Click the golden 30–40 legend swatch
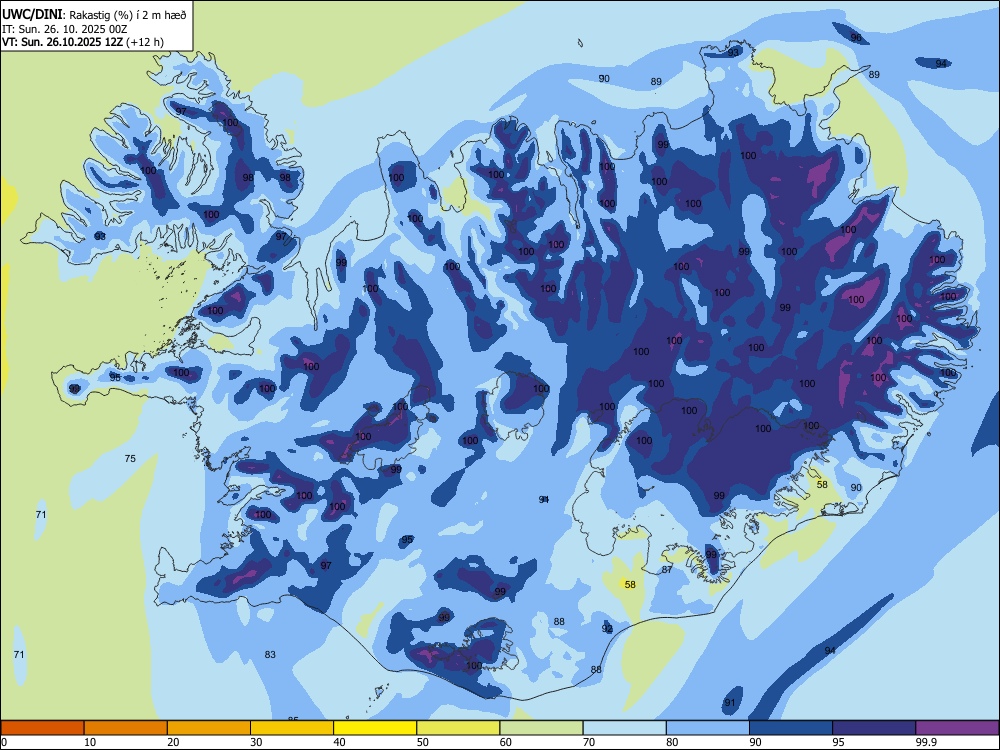The width and height of the screenshot is (1000, 750). [x=292, y=728]
